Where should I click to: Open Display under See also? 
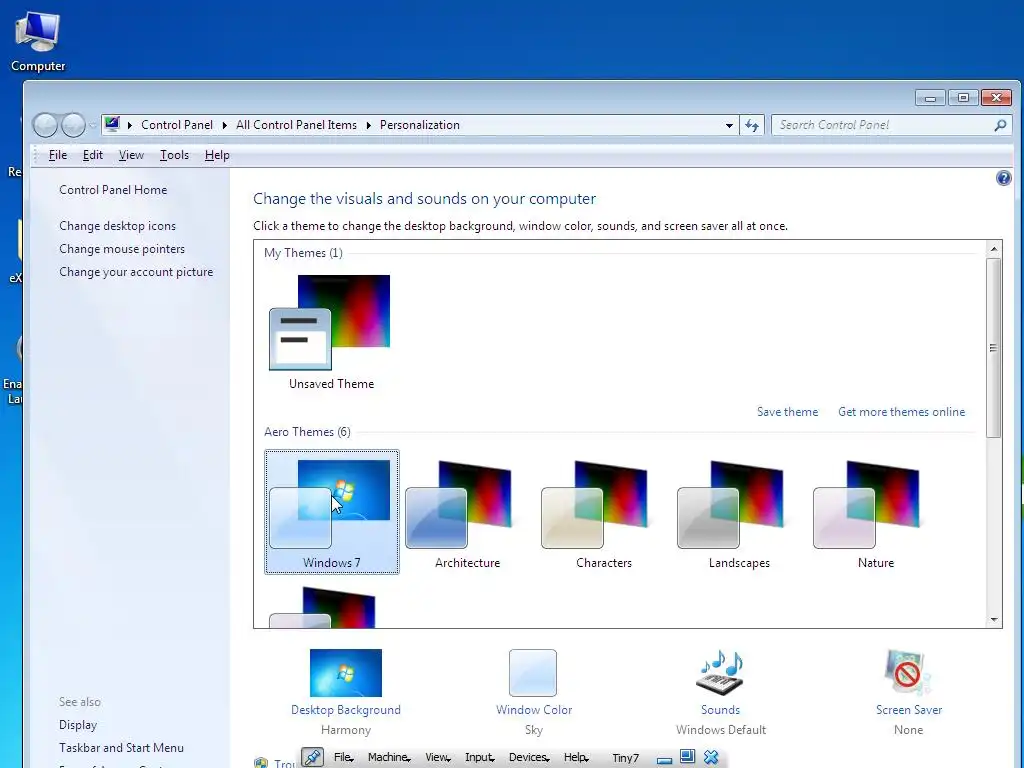[78, 725]
